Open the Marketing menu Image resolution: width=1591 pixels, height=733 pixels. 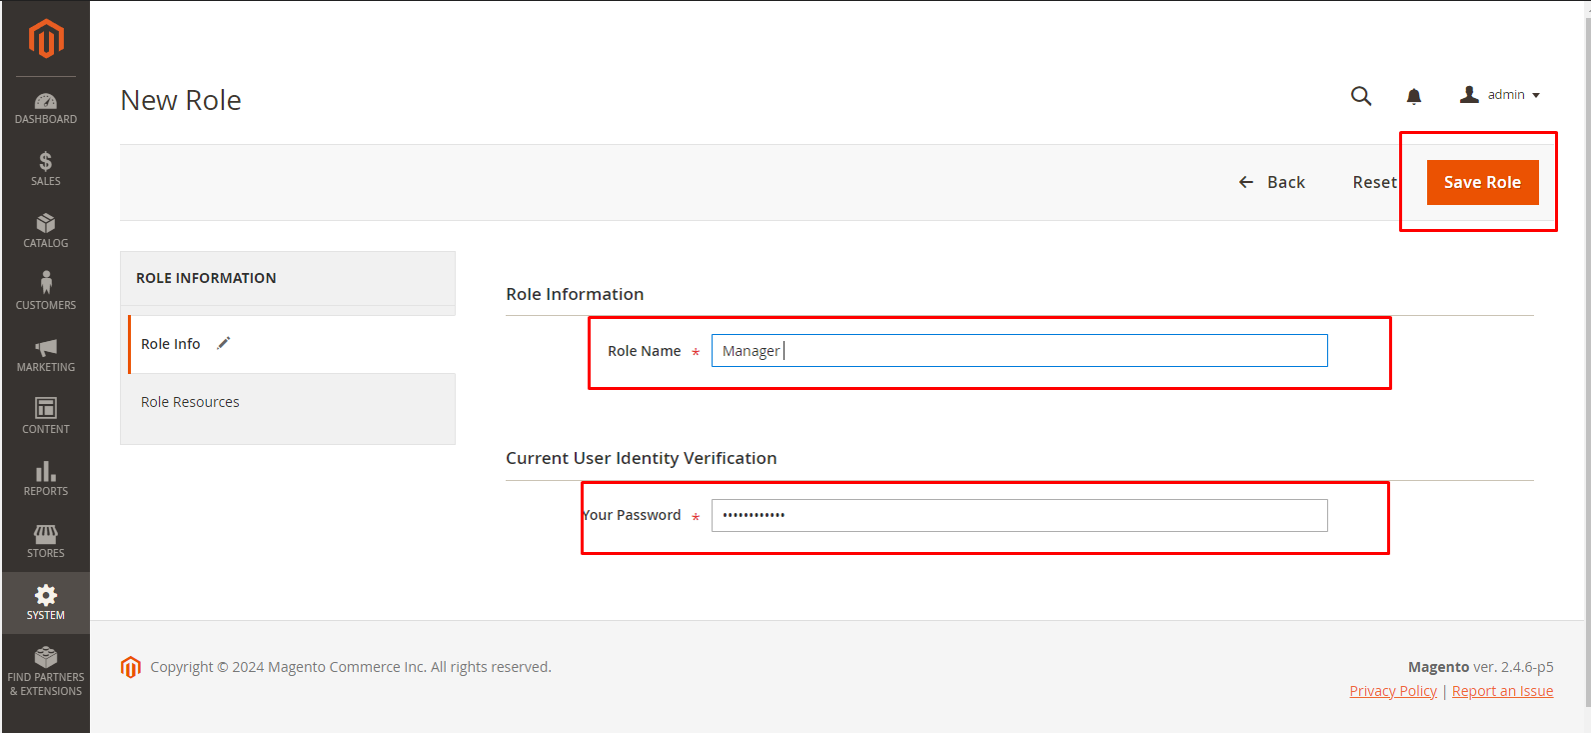(x=46, y=354)
